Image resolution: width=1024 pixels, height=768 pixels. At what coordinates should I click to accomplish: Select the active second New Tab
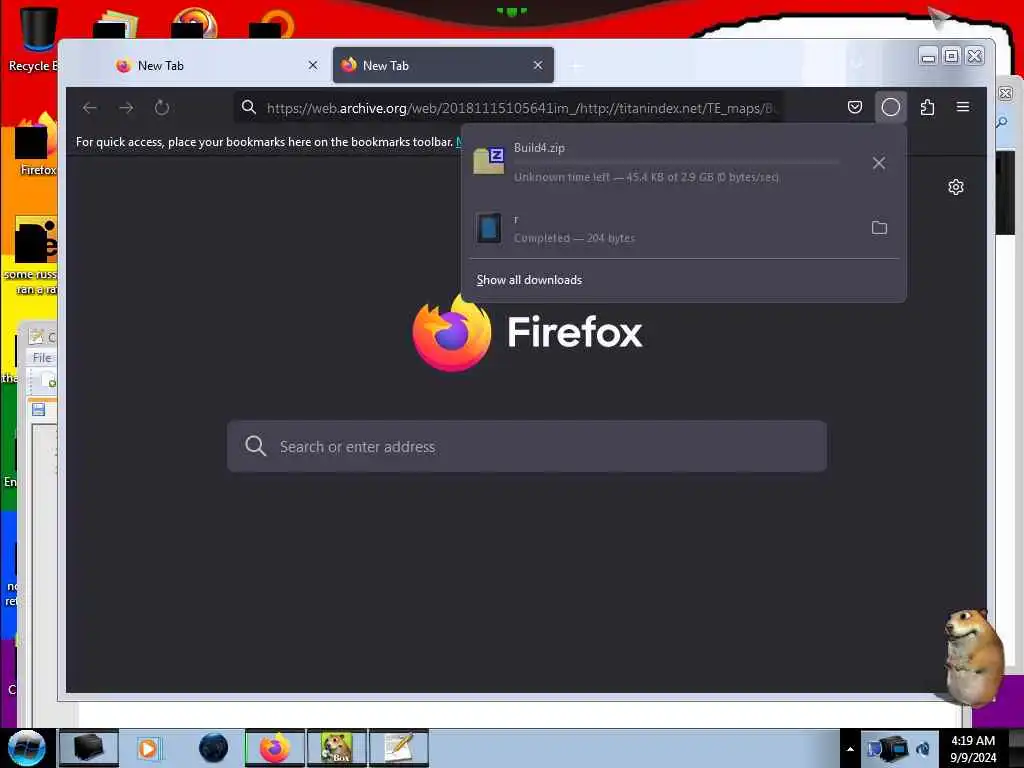(443, 65)
